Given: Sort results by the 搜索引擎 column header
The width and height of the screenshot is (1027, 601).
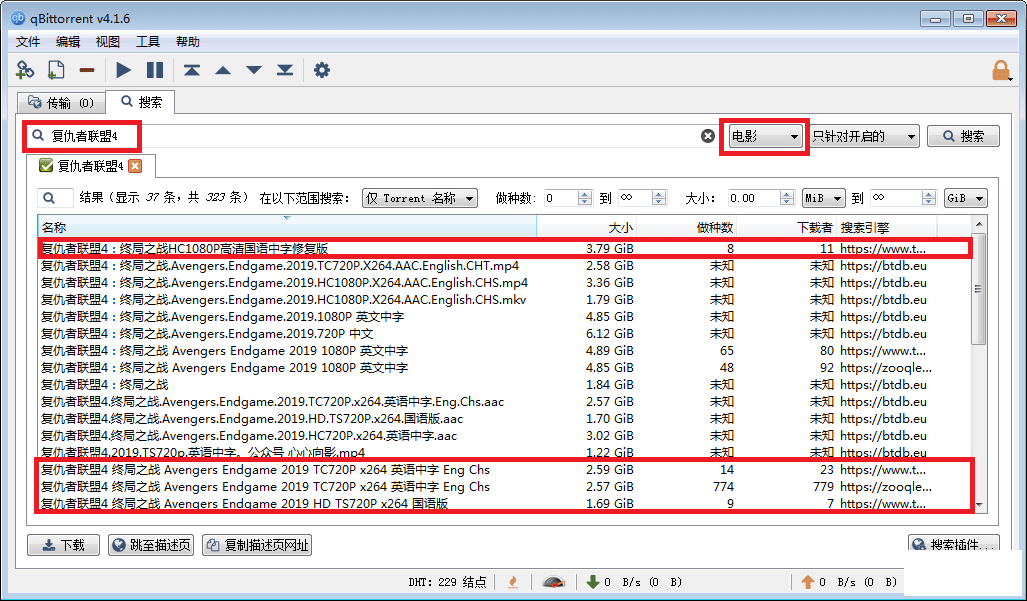Looking at the screenshot, I should 887,227.
